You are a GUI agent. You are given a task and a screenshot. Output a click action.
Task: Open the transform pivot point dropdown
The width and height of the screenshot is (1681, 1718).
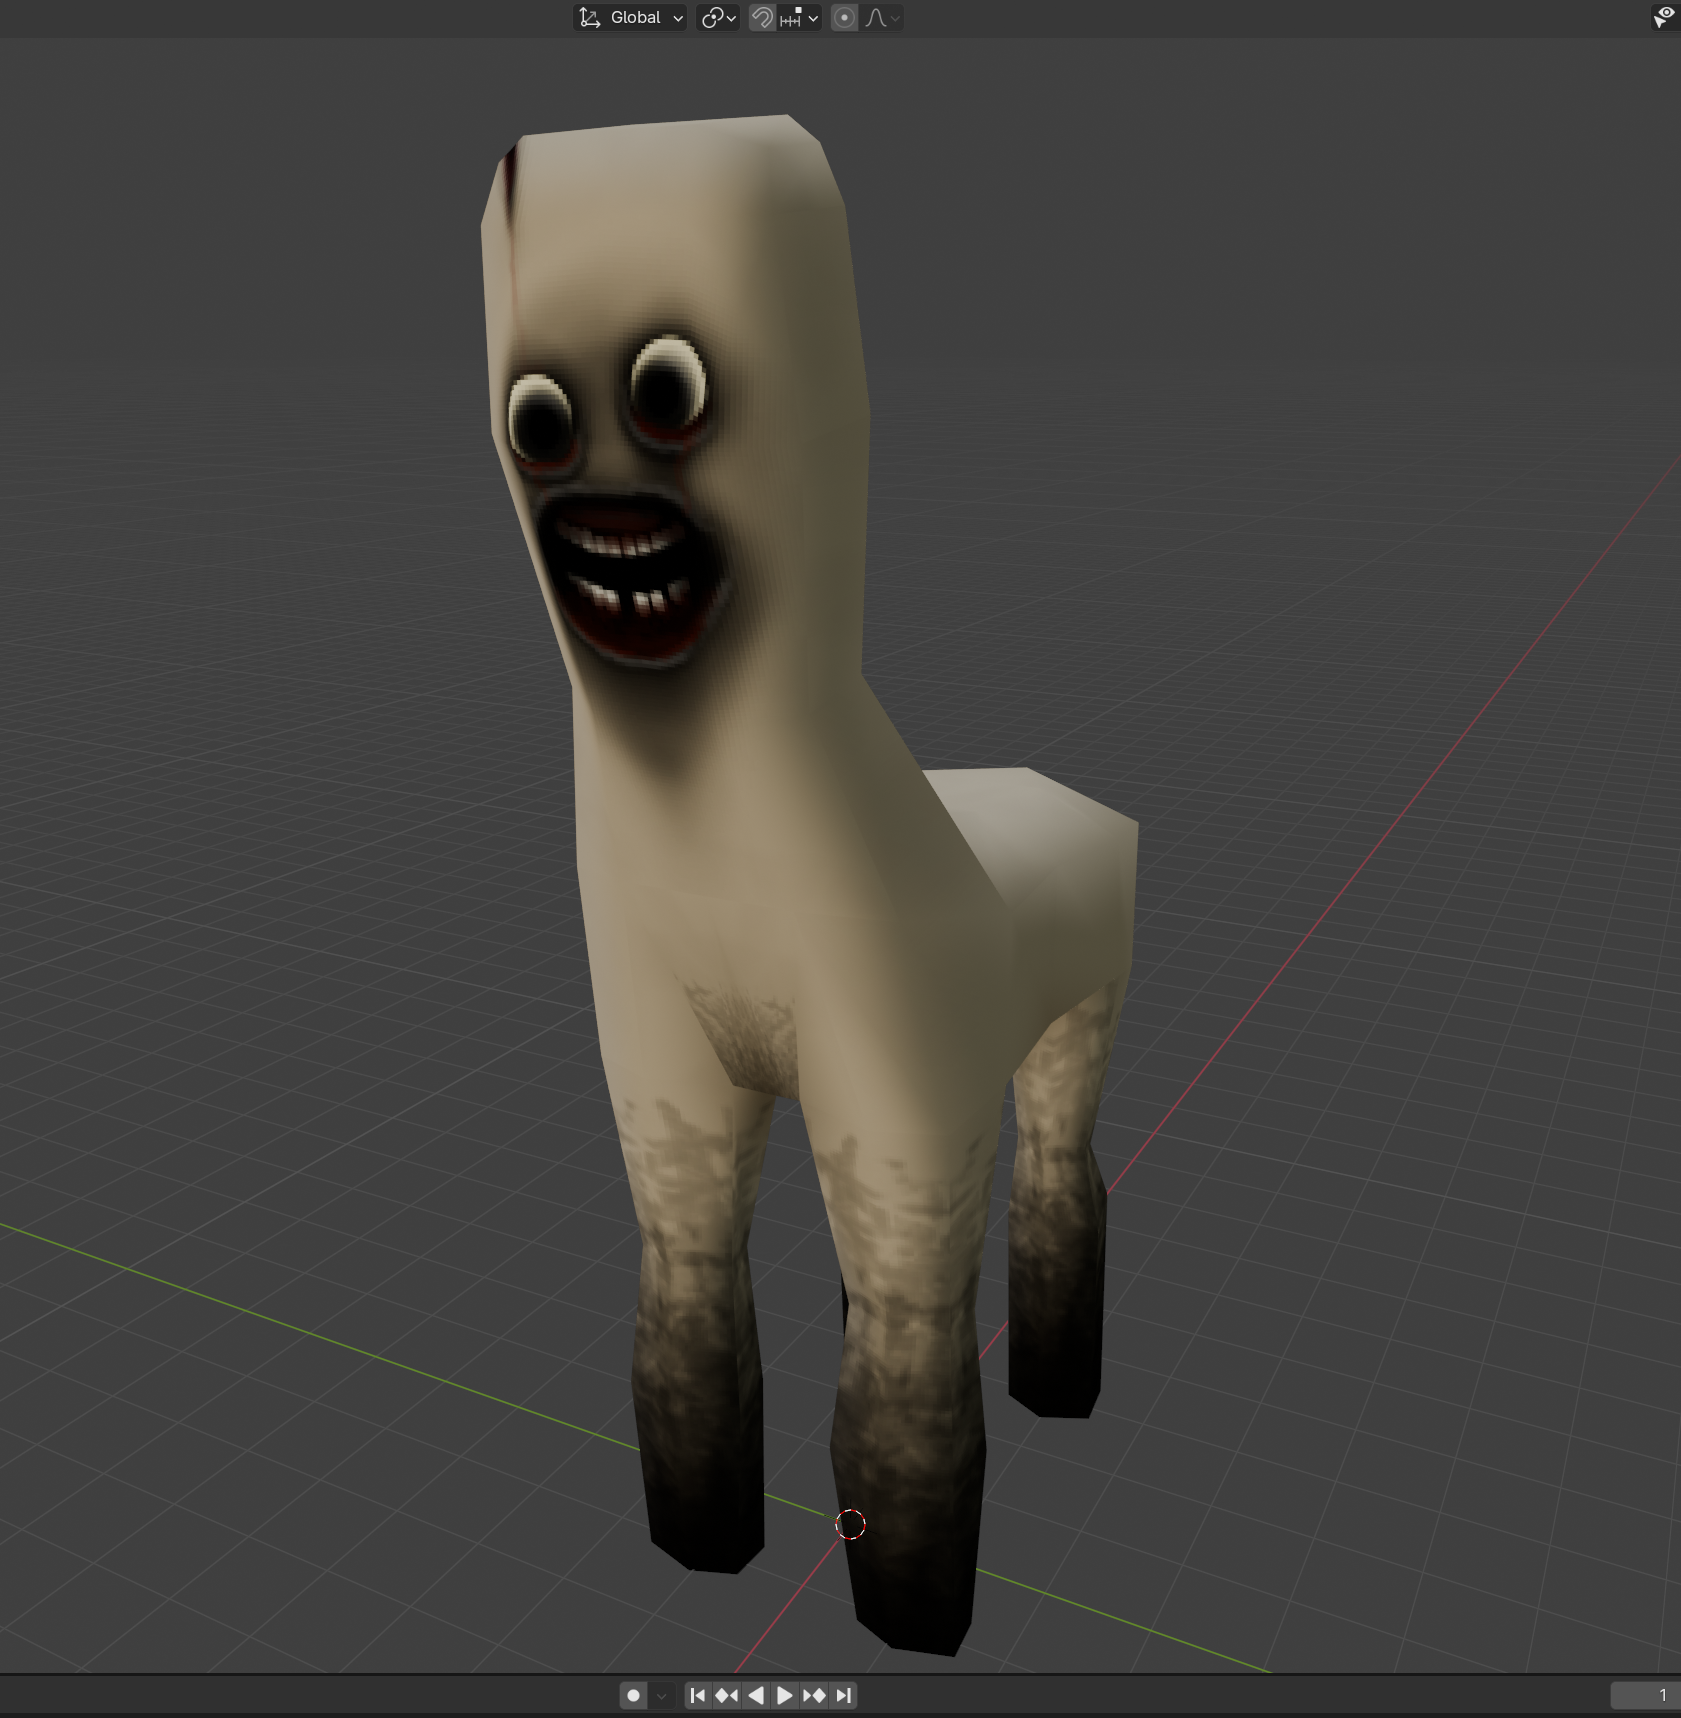[718, 18]
